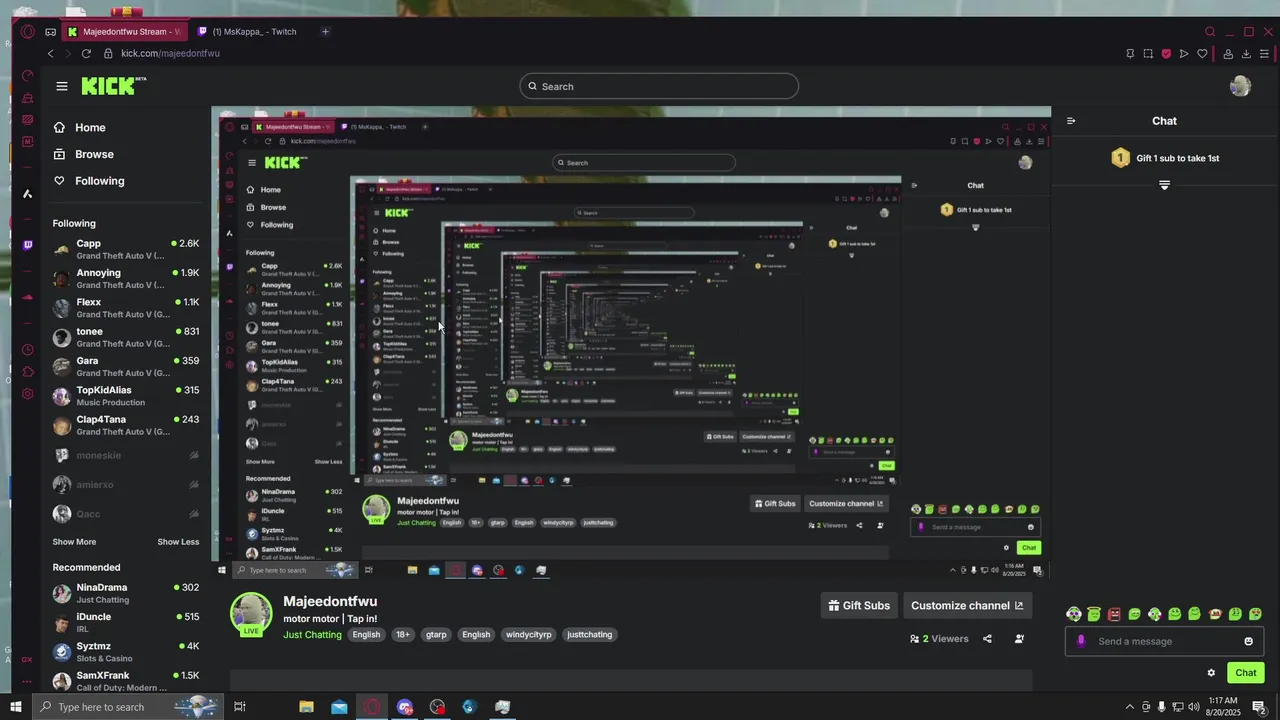Open Annoying's channel

coord(126,278)
